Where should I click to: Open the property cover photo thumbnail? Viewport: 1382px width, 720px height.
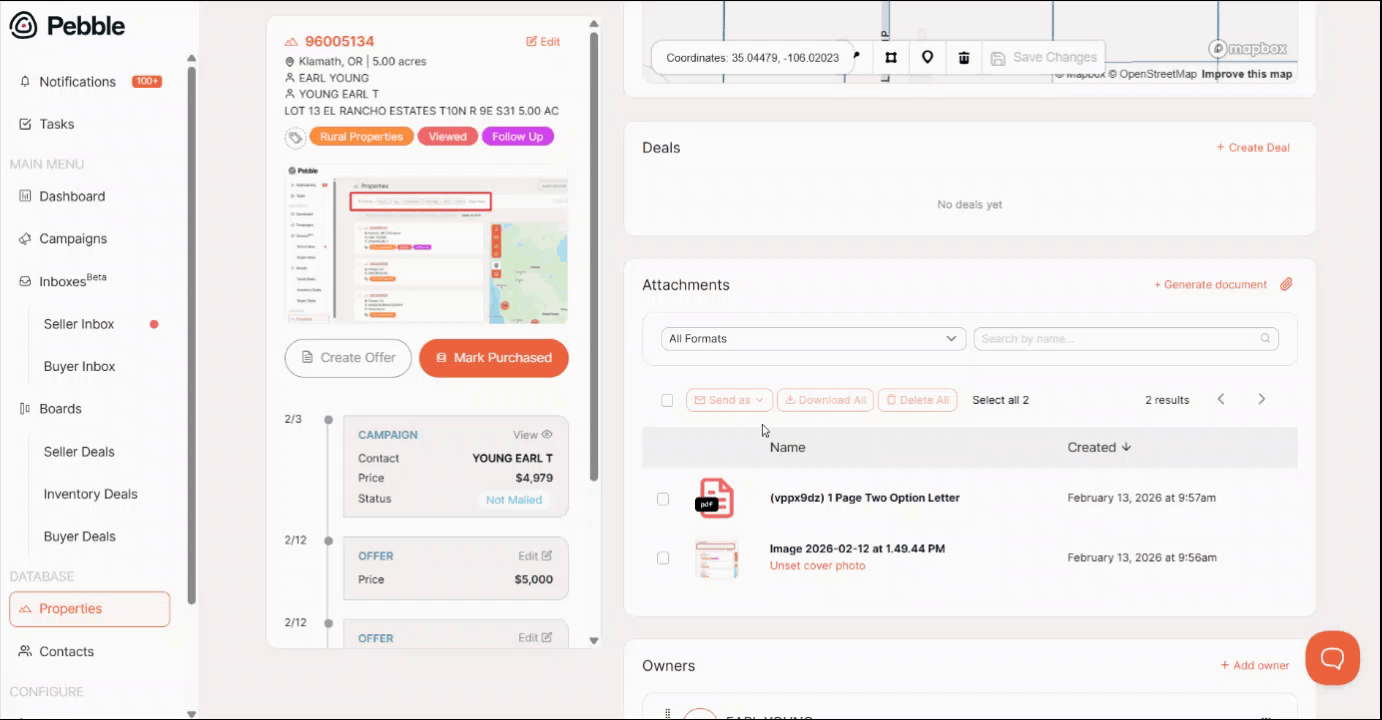click(426, 244)
